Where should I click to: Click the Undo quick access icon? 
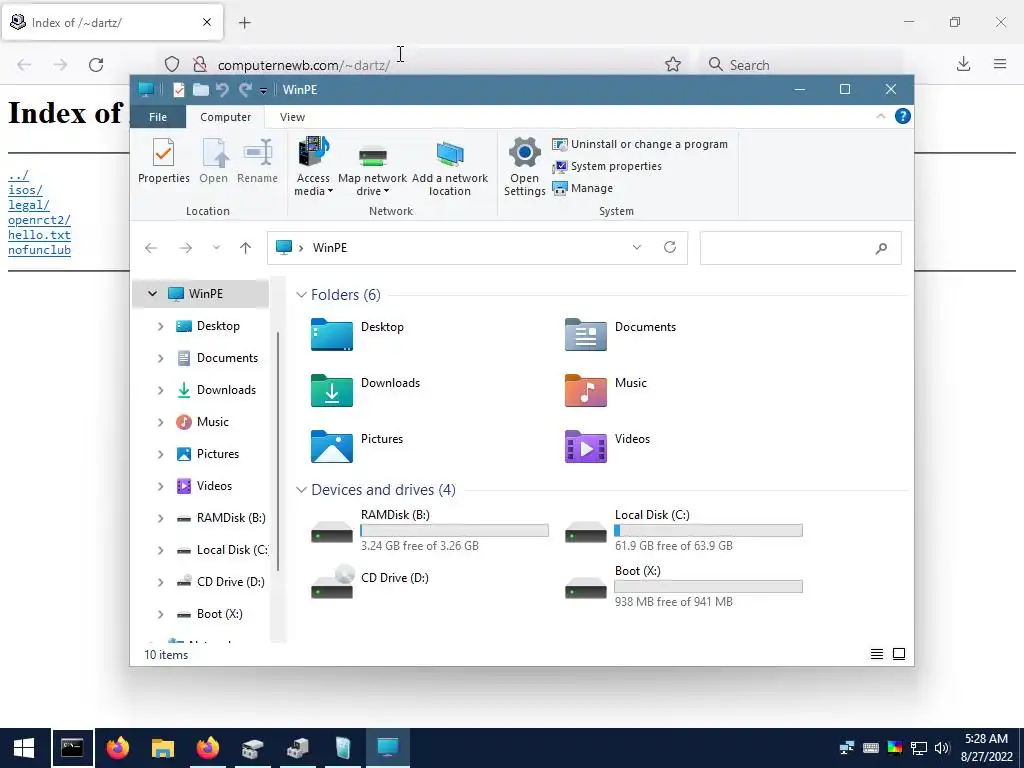(223, 90)
